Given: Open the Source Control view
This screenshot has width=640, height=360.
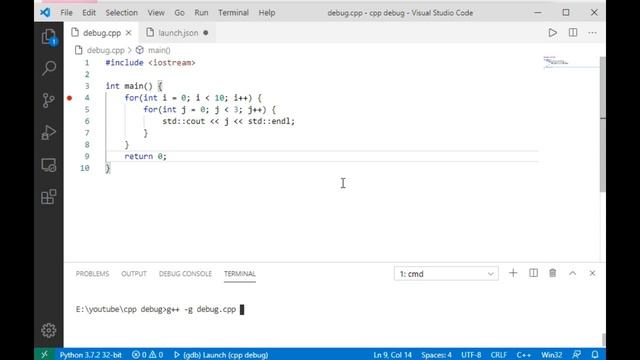Looking at the screenshot, I should pyautogui.click(x=49, y=100).
